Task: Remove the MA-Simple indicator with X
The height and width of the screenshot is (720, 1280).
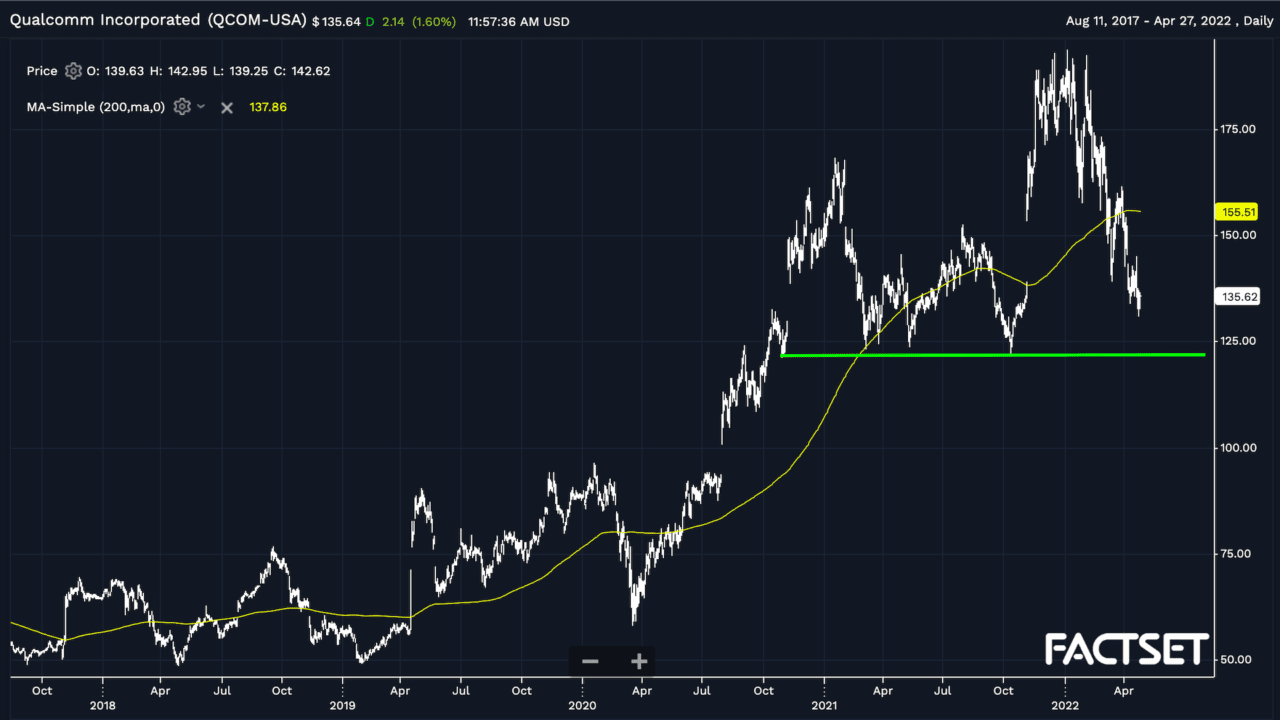Action: (227, 107)
